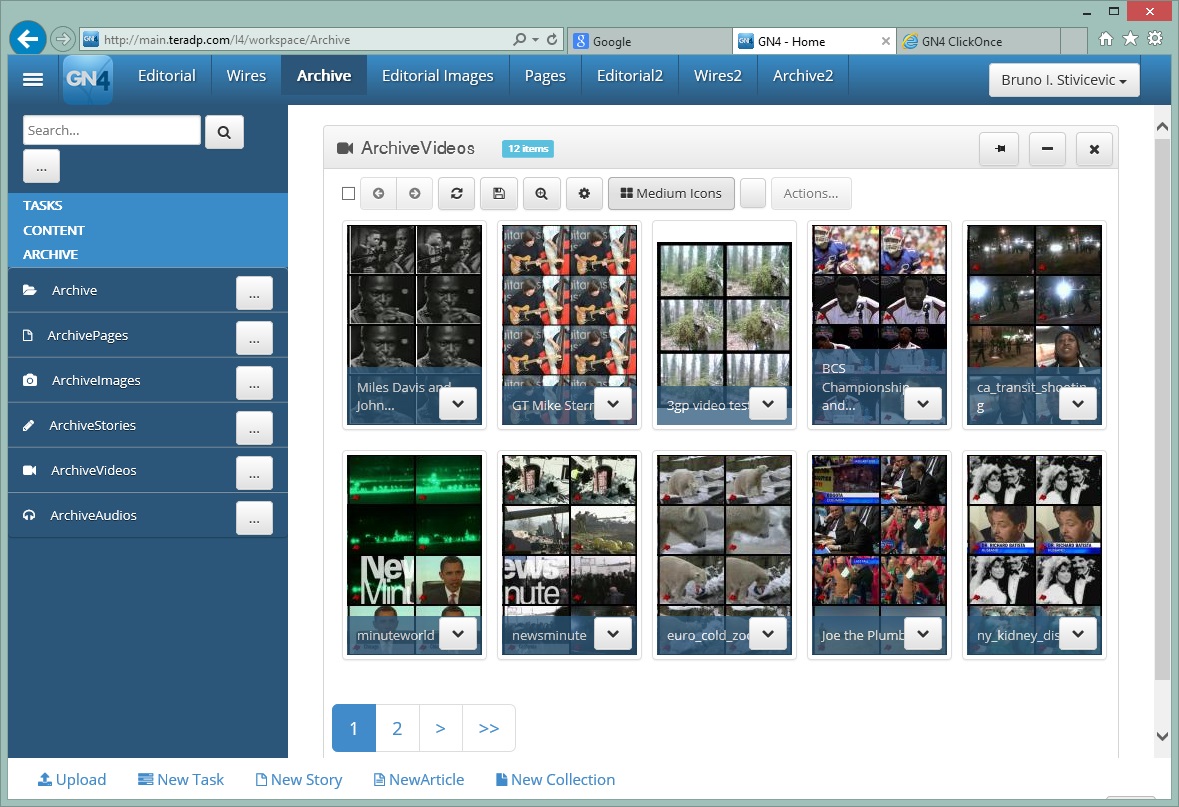Click NewArticle link
This screenshot has width=1179, height=807.
(x=419, y=780)
